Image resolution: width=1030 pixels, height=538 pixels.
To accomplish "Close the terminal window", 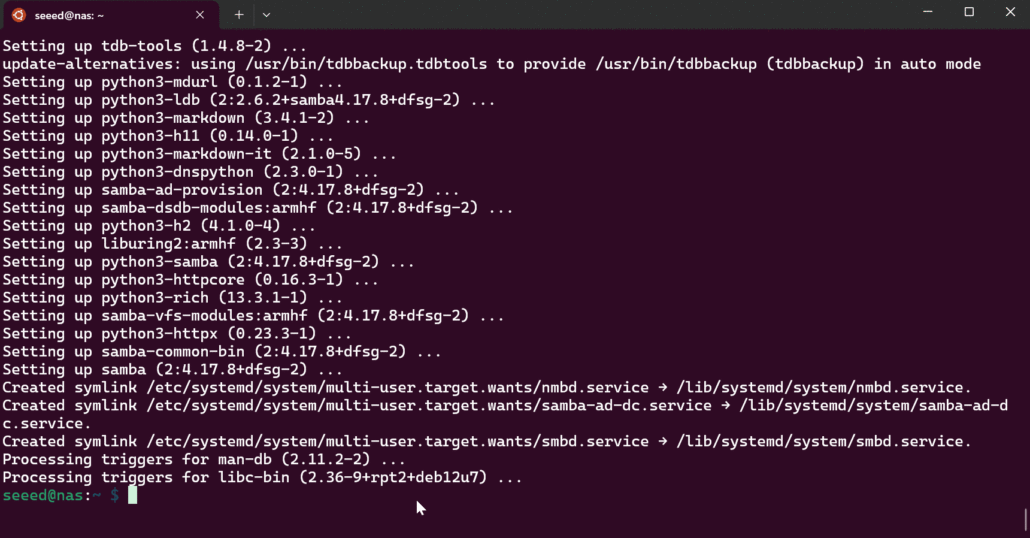I will [1011, 12].
